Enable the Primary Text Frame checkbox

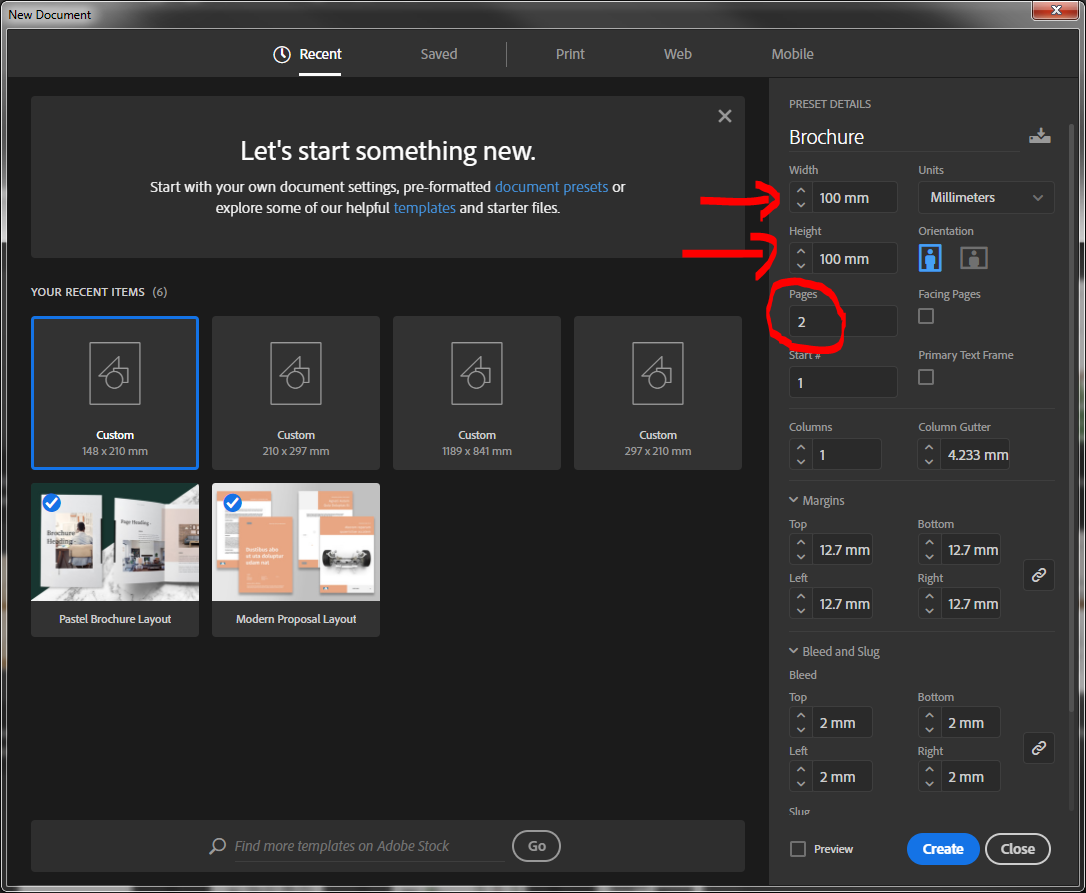pyautogui.click(x=926, y=377)
